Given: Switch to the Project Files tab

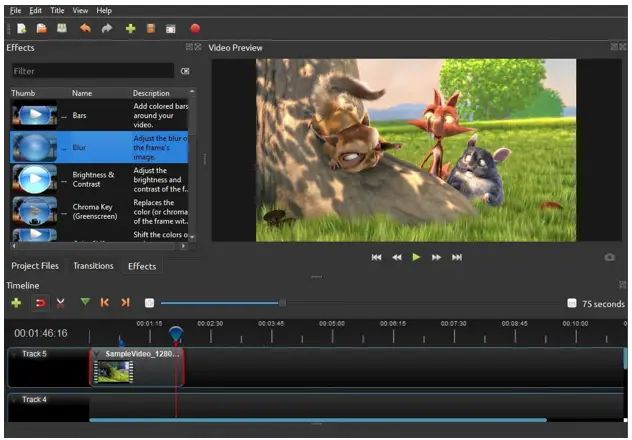Looking at the screenshot, I should click(x=35, y=266).
